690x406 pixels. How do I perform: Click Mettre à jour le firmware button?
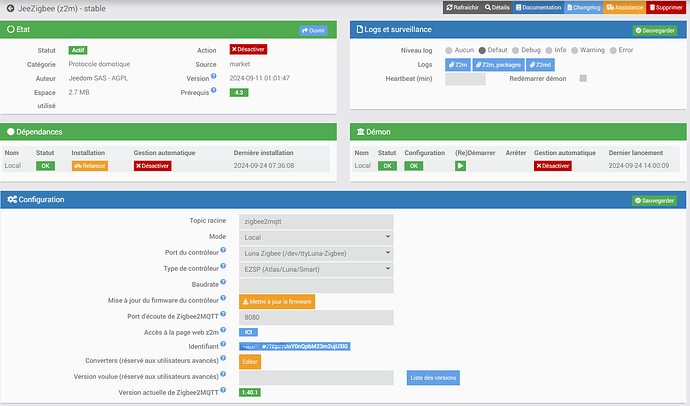click(x=277, y=302)
